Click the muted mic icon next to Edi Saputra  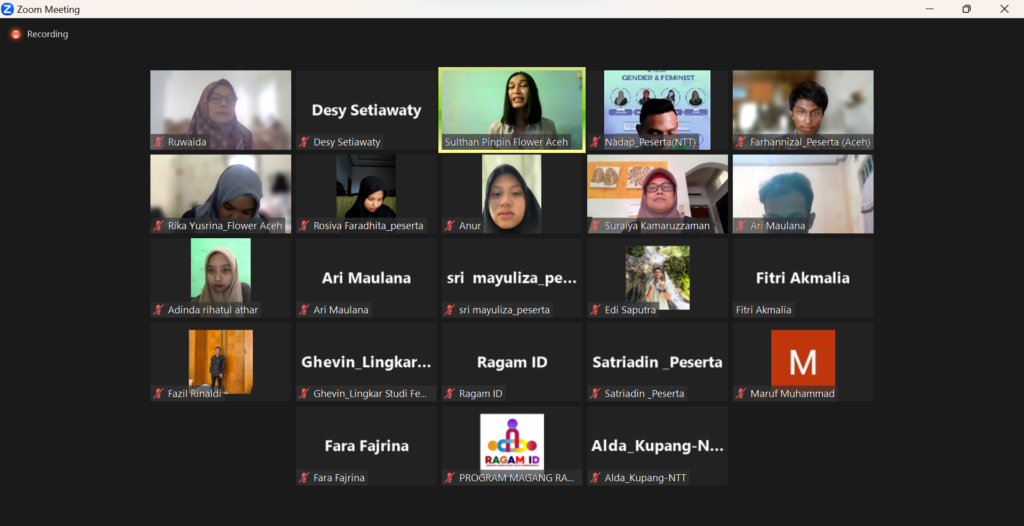coord(595,310)
